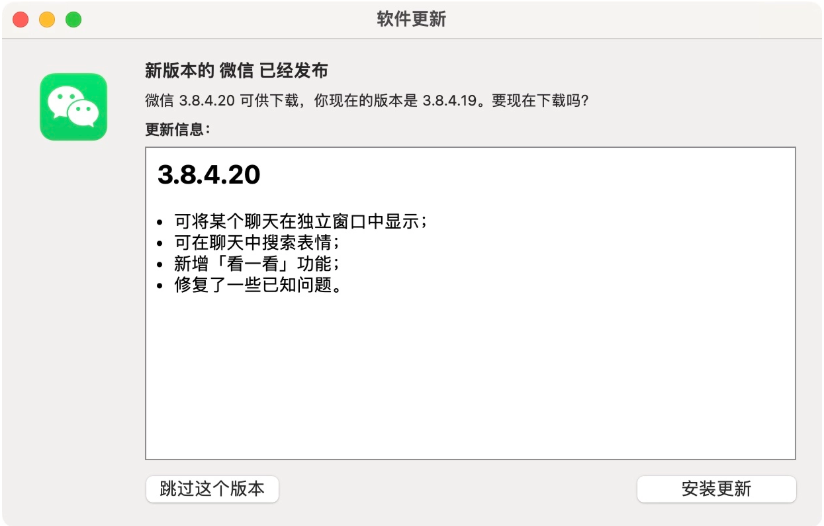Click 微信 3.8.4.20 可供下载 text
The image size is (824, 526).
[222, 100]
